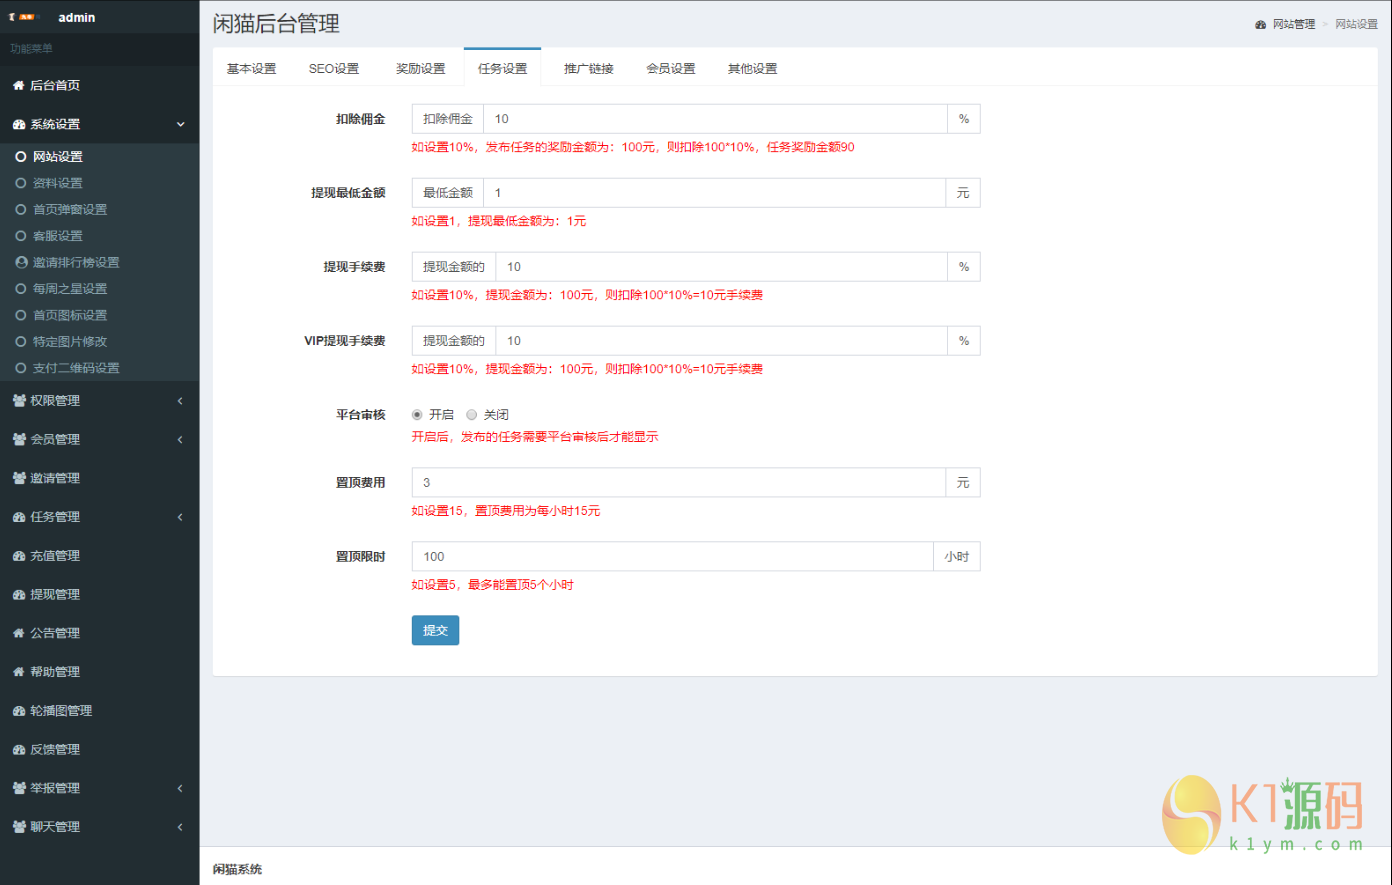
Task: Switch to the 基本设置 tab
Action: tap(251, 68)
